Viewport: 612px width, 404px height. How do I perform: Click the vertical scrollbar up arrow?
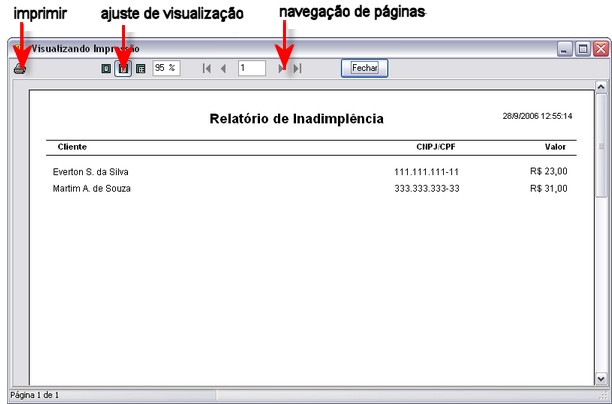click(601, 88)
